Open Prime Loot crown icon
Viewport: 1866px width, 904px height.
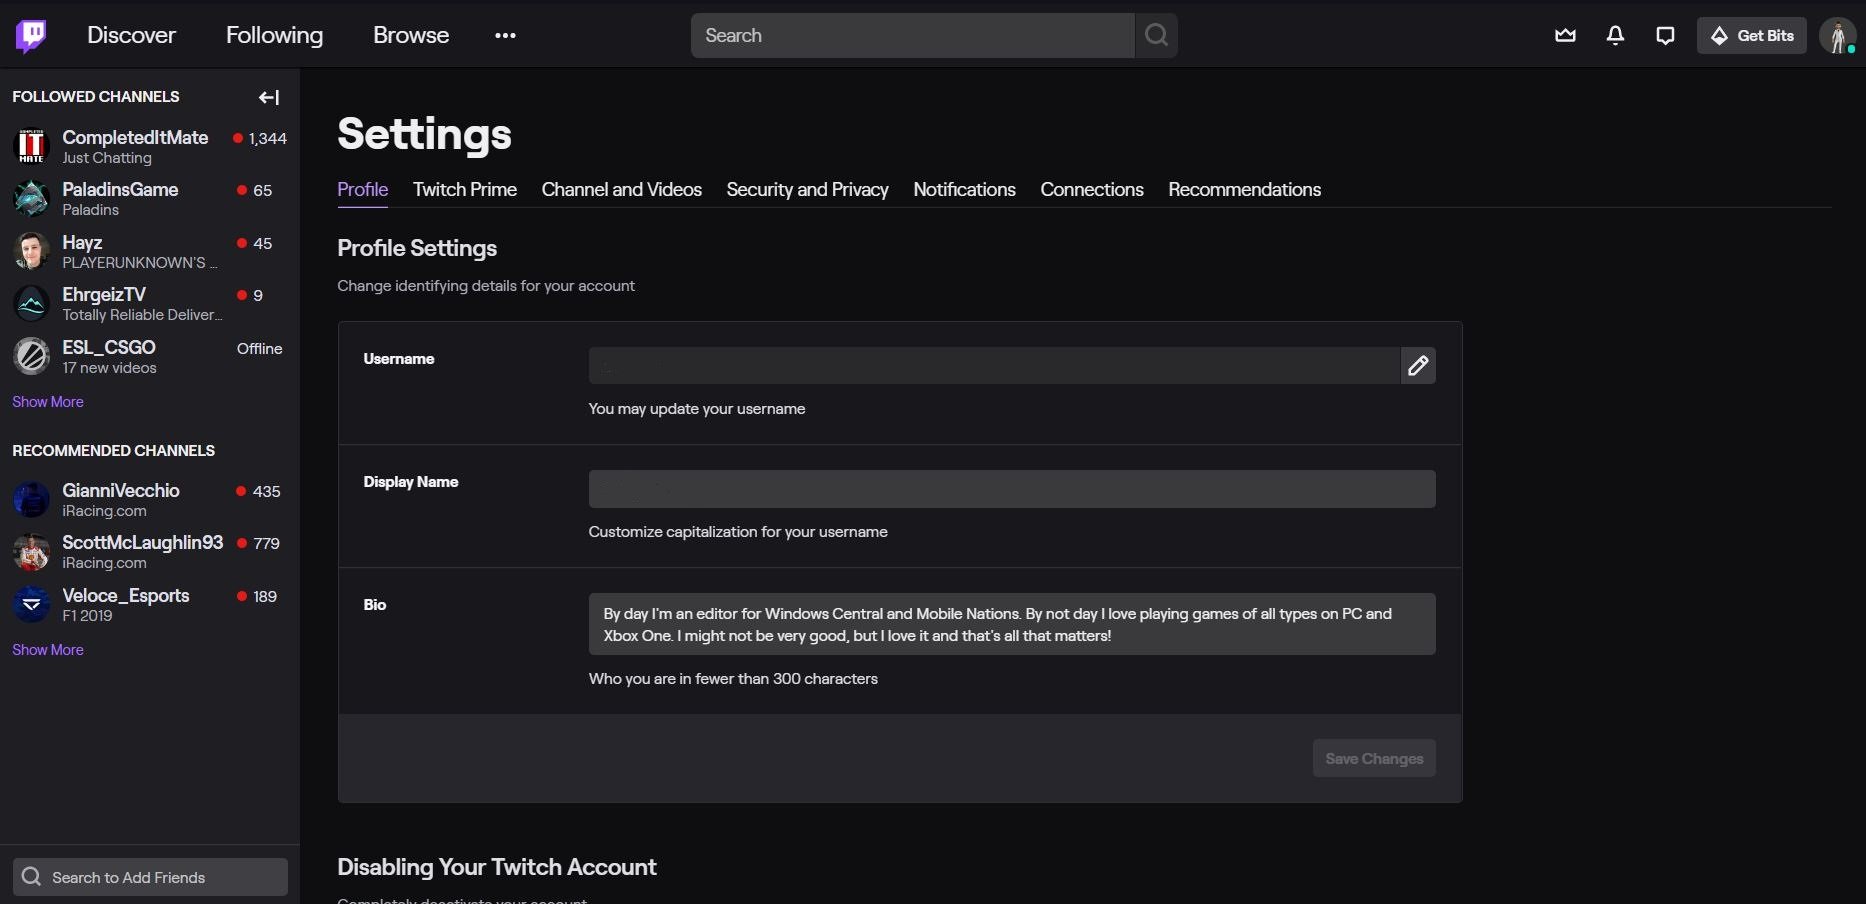tap(1565, 36)
